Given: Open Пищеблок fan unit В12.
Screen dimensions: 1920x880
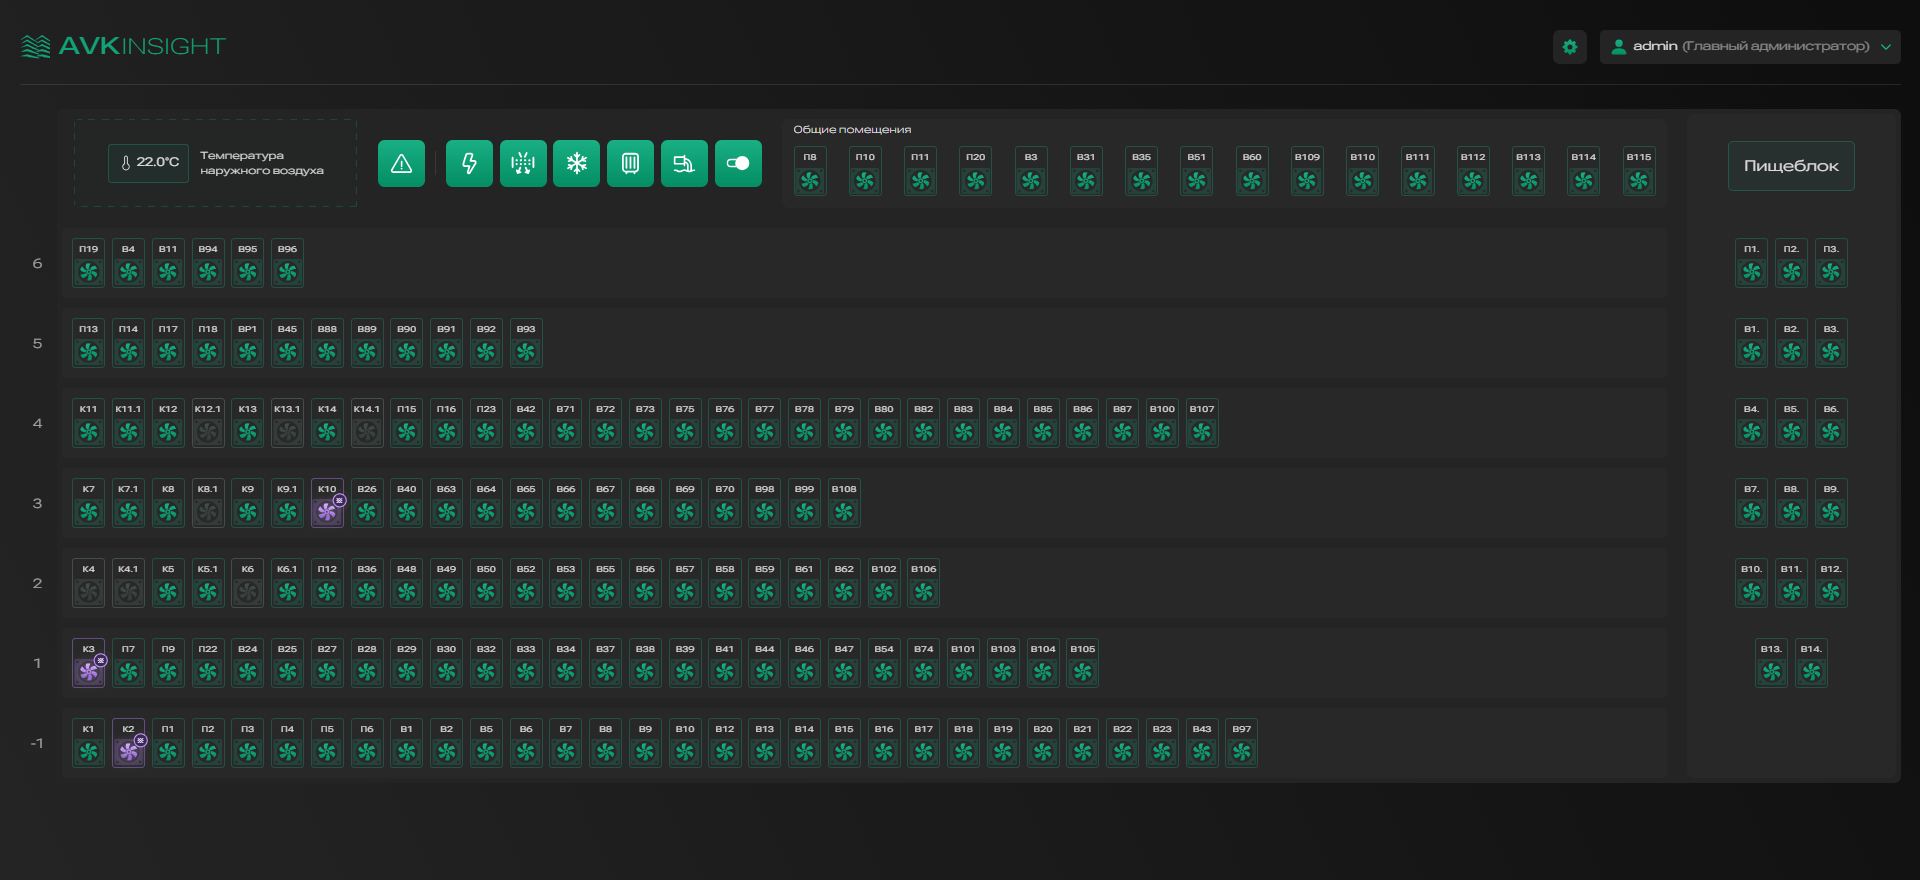Looking at the screenshot, I should point(1831,583).
